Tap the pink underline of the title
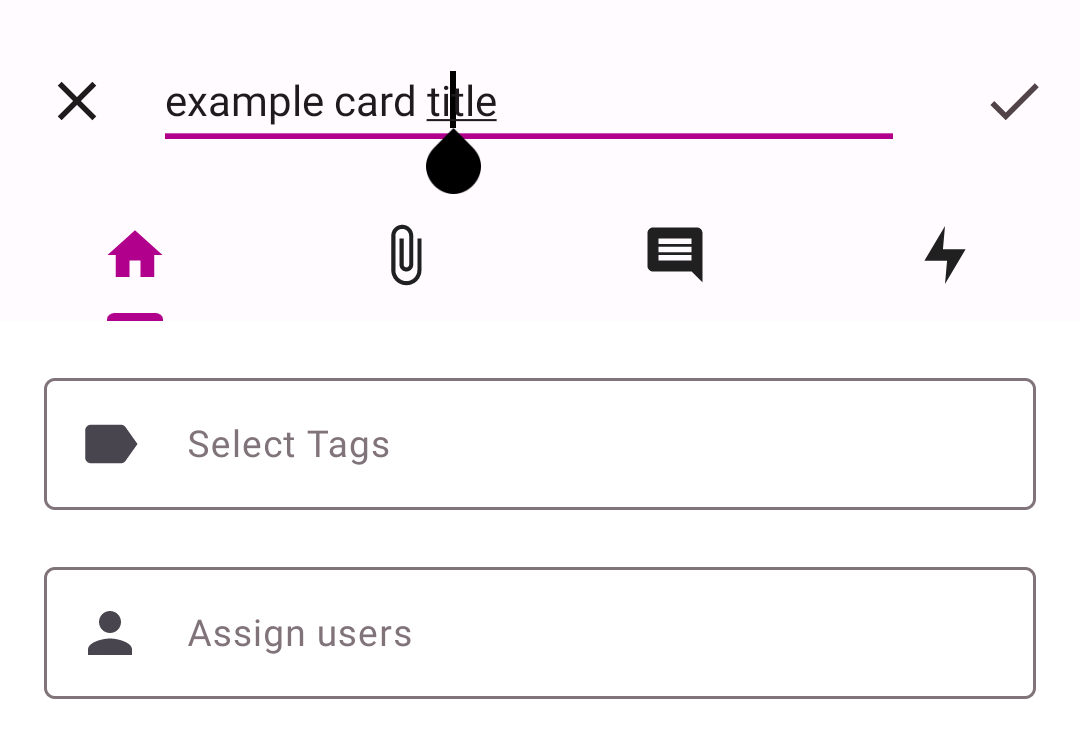The height and width of the screenshot is (734, 1080). tap(529, 134)
